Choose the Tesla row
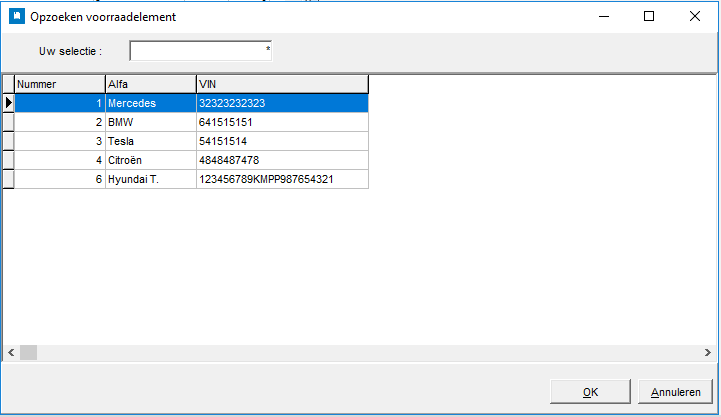721x417 pixels. [150, 141]
